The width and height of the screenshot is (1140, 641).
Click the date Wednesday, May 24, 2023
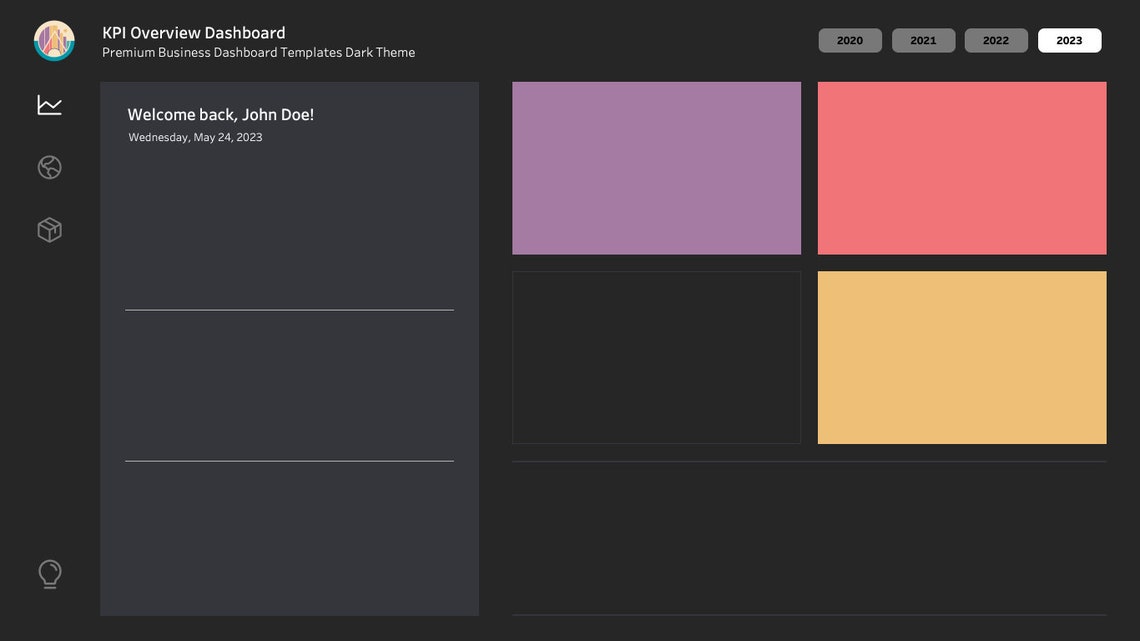(195, 136)
